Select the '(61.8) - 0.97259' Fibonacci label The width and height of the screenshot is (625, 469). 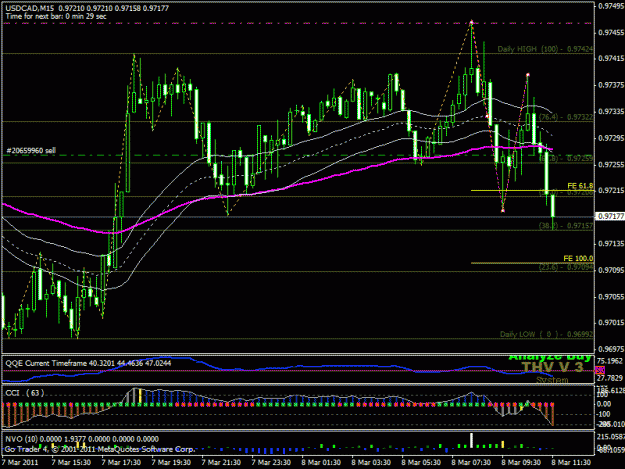coord(566,158)
